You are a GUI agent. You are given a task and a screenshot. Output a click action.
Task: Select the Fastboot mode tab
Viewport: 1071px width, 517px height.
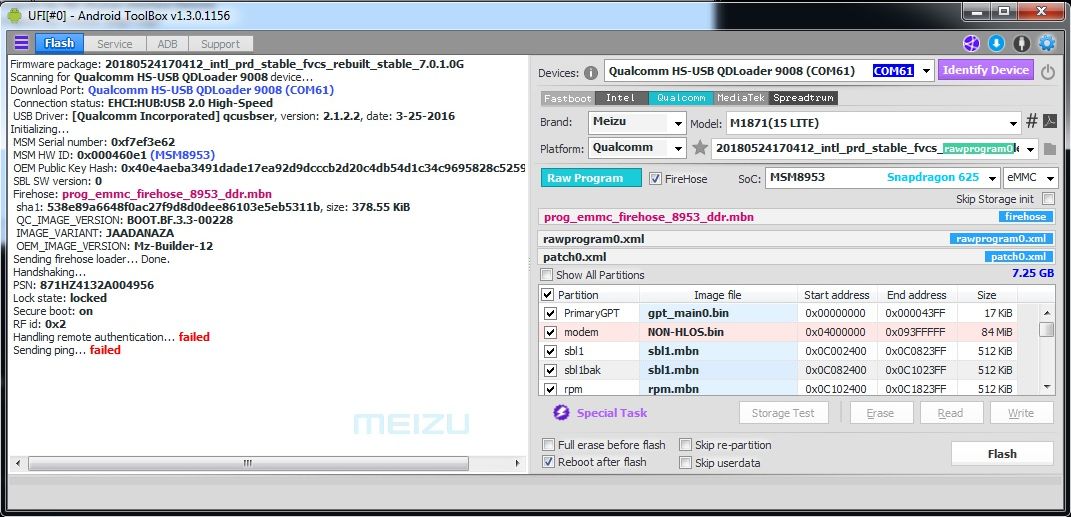568,98
